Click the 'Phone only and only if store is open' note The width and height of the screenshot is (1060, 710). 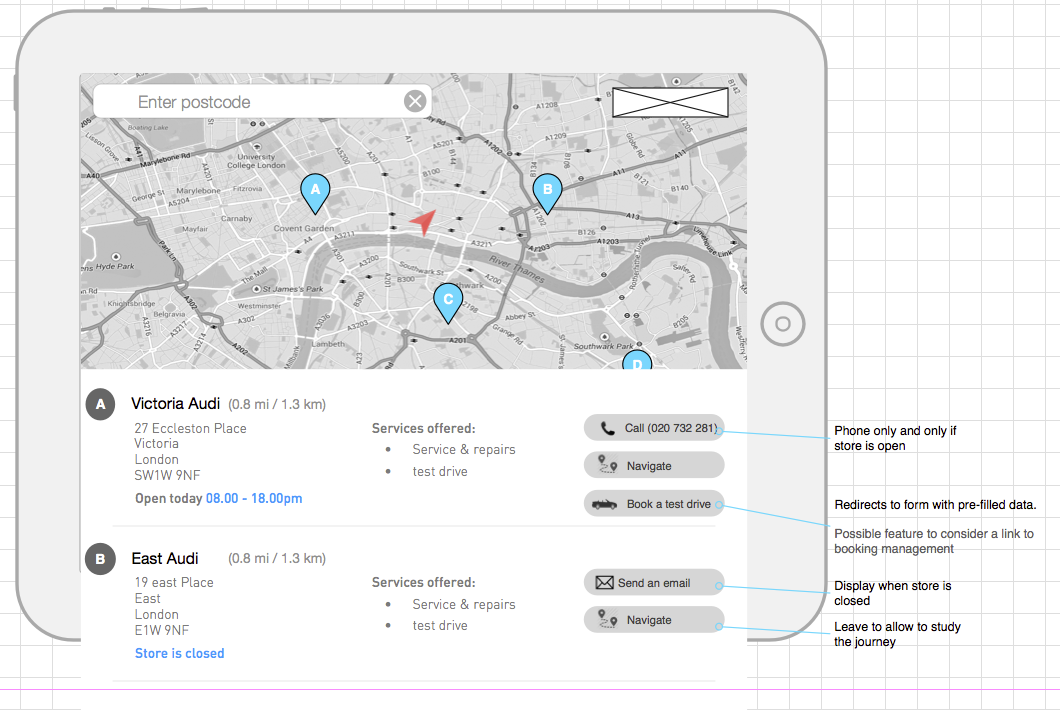[895, 438]
